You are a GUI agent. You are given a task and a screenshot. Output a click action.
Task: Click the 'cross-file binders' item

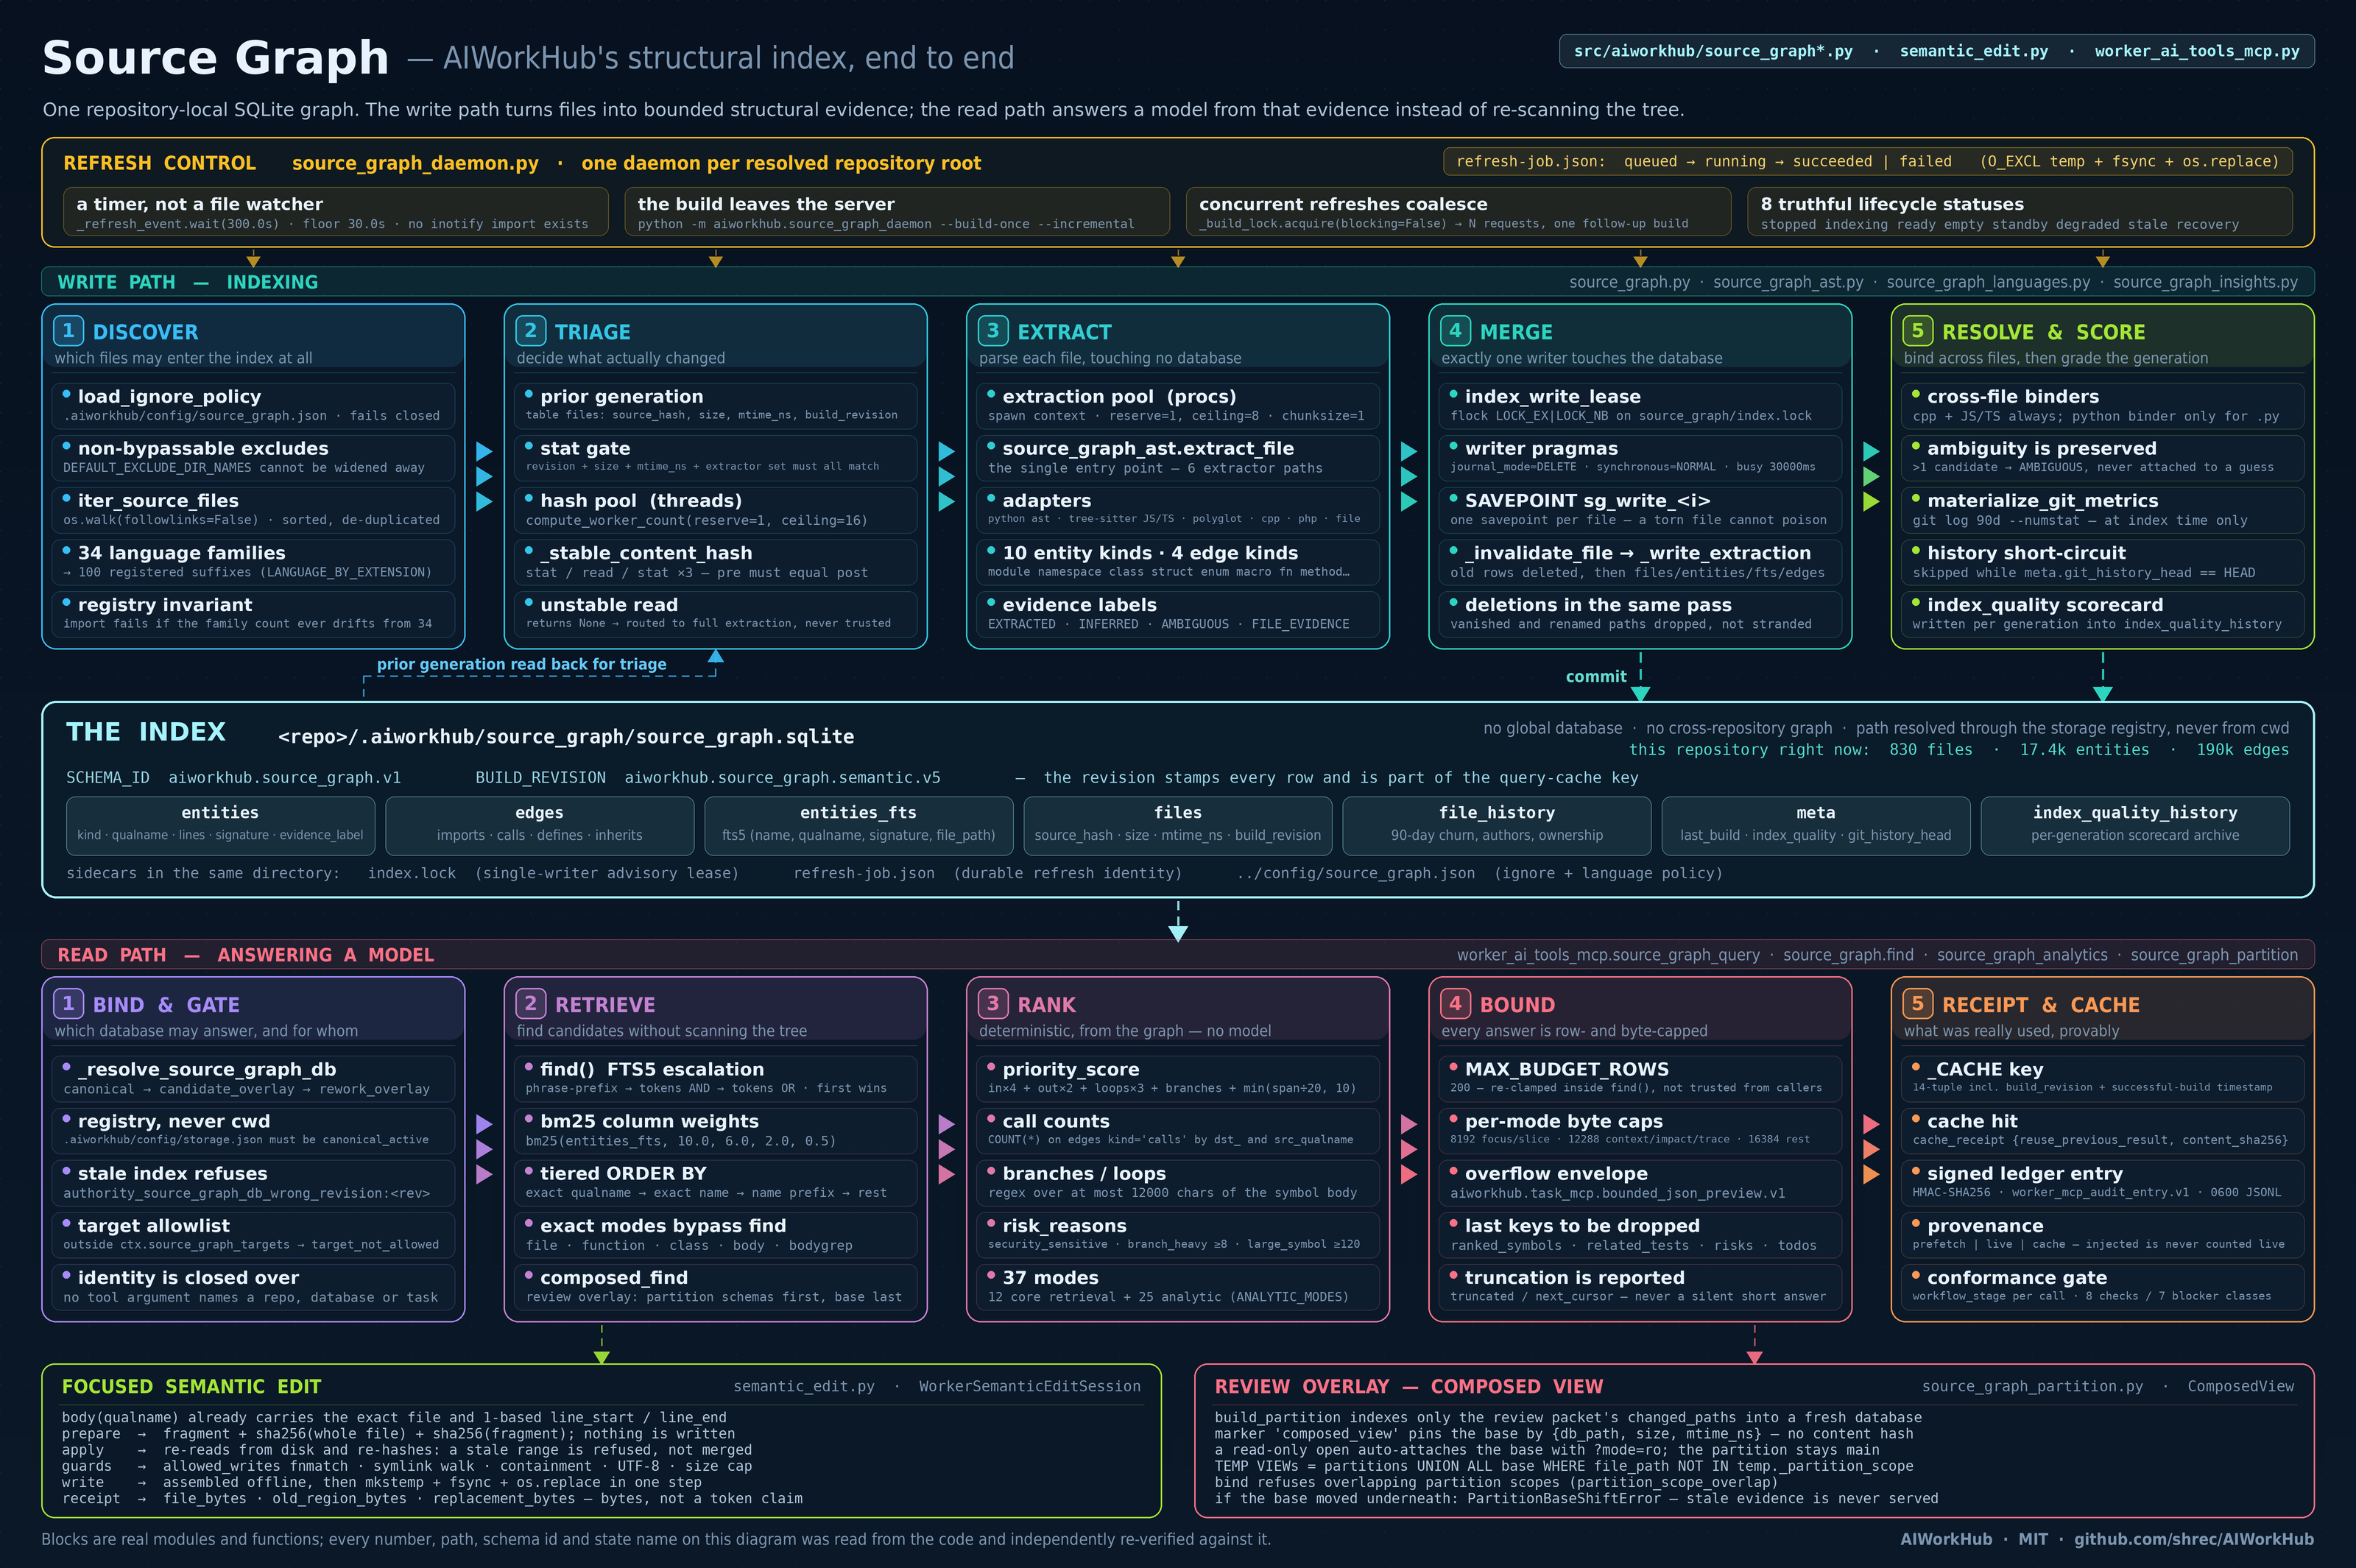click(2103, 405)
